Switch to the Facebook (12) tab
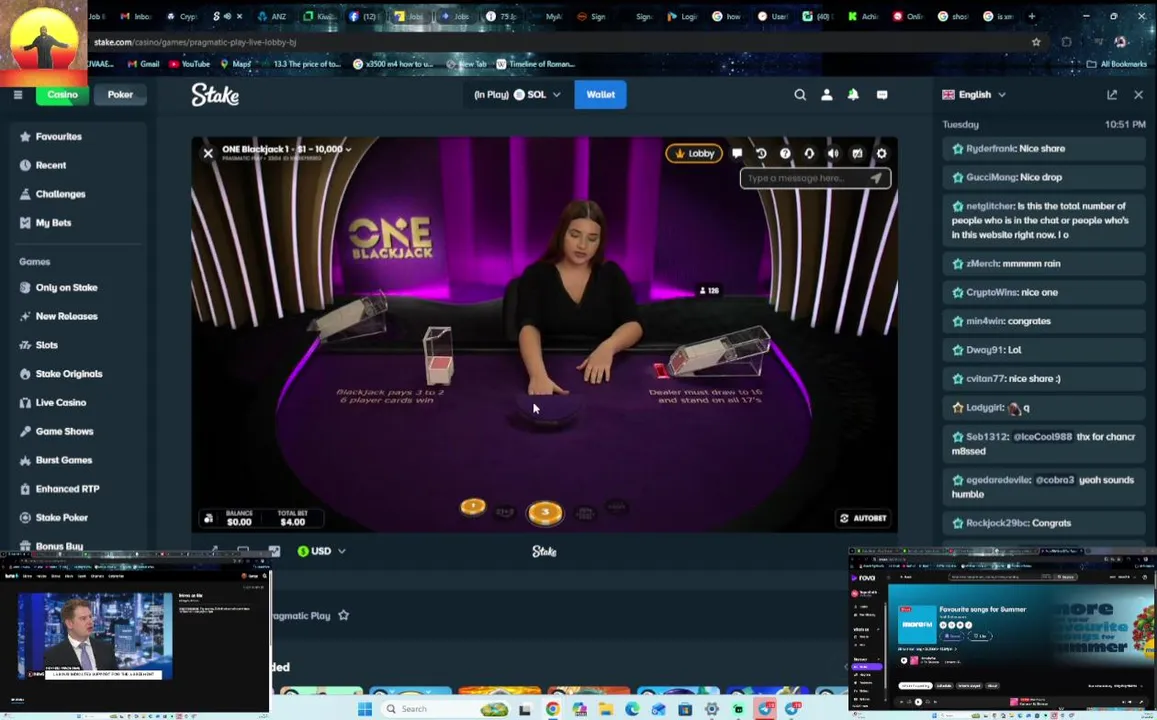The height and width of the screenshot is (720, 1157). coord(364,16)
